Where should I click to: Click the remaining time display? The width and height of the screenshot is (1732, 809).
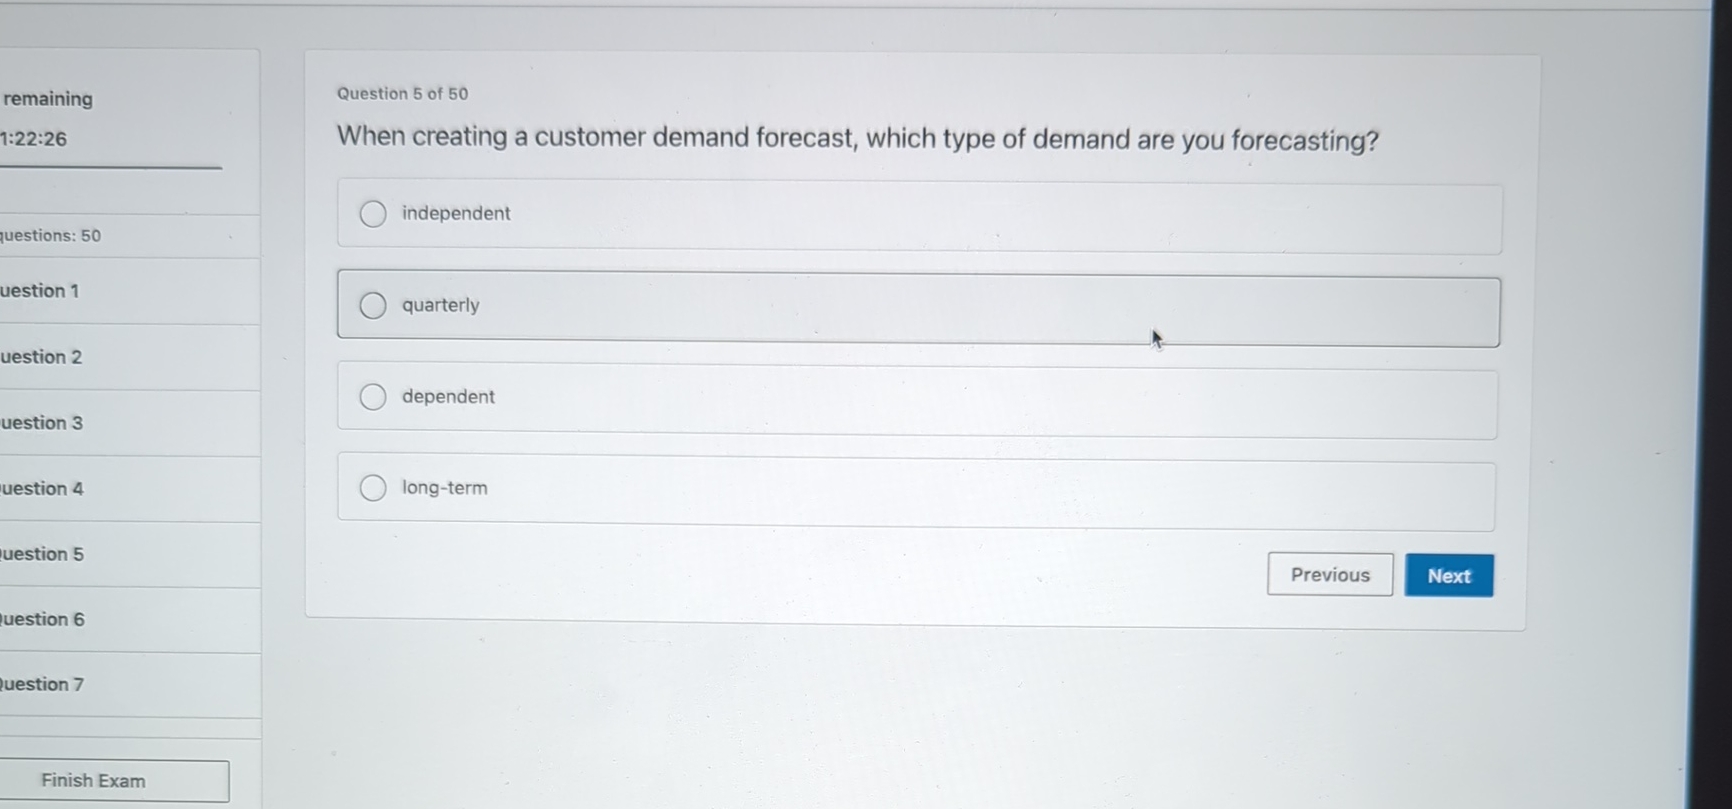[33, 138]
